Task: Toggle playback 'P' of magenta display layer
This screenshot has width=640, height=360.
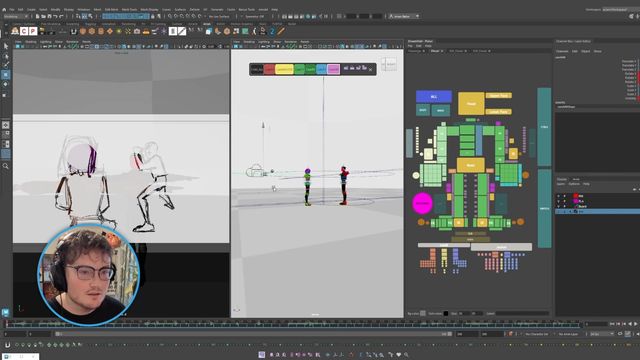Action: tap(565, 201)
